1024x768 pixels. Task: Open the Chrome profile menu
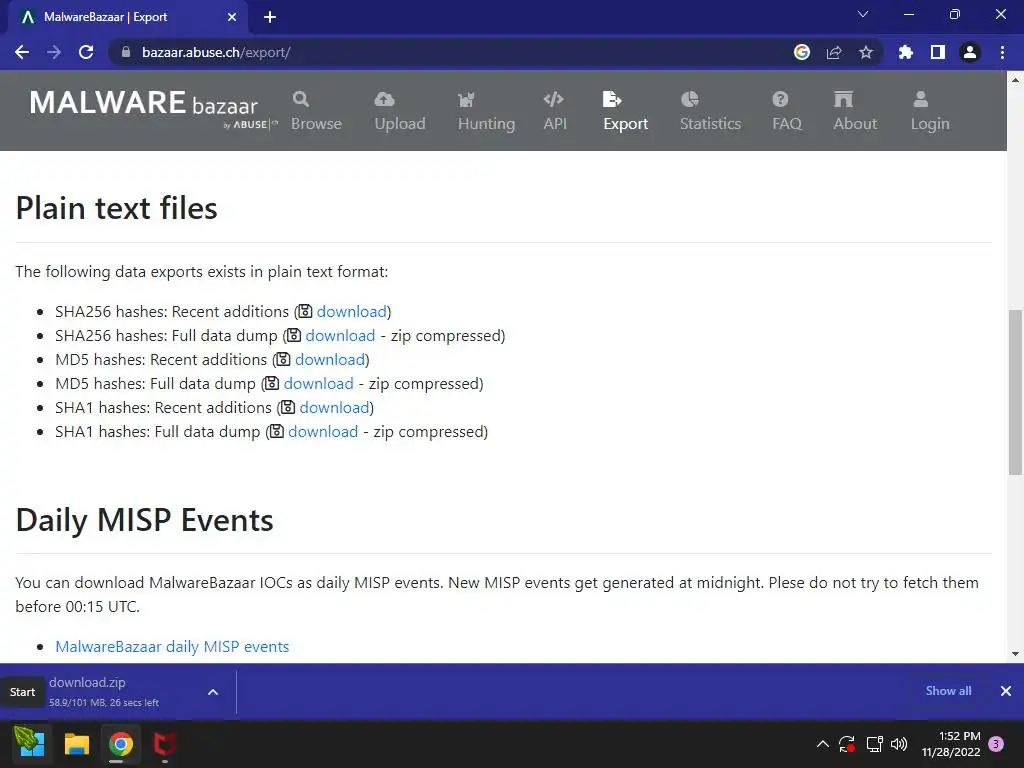970,52
